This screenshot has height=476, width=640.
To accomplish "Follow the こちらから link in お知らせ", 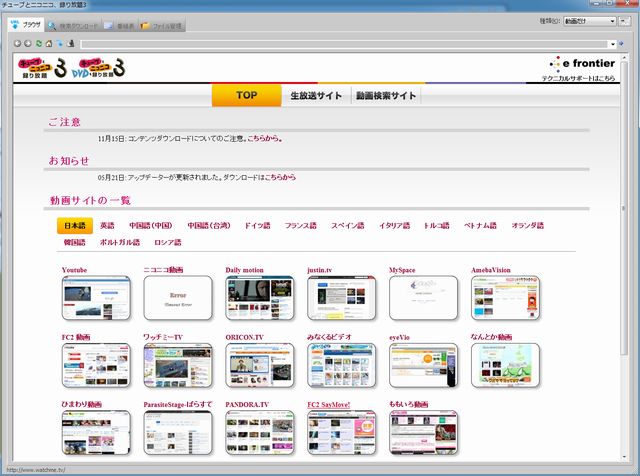I will click(x=280, y=177).
